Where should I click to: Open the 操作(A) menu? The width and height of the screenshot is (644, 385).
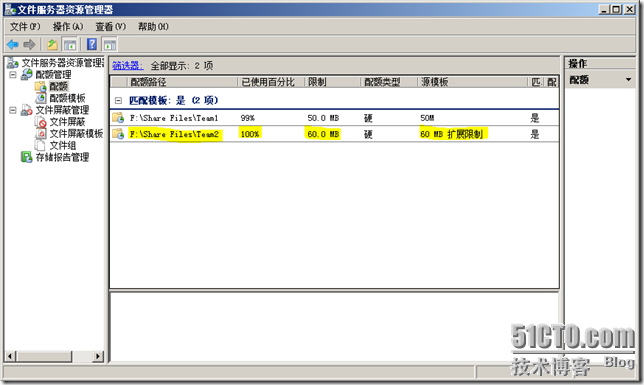point(68,26)
